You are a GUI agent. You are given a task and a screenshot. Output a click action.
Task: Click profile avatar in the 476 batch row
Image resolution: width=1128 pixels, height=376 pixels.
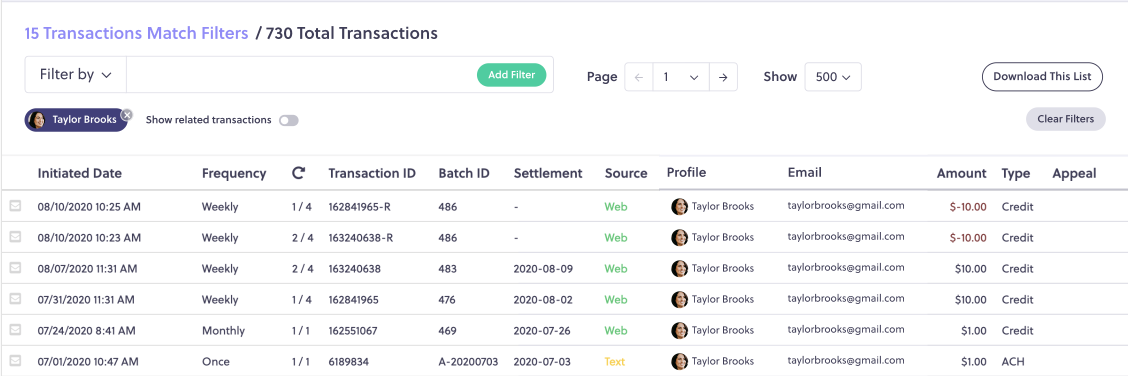[x=679, y=299]
